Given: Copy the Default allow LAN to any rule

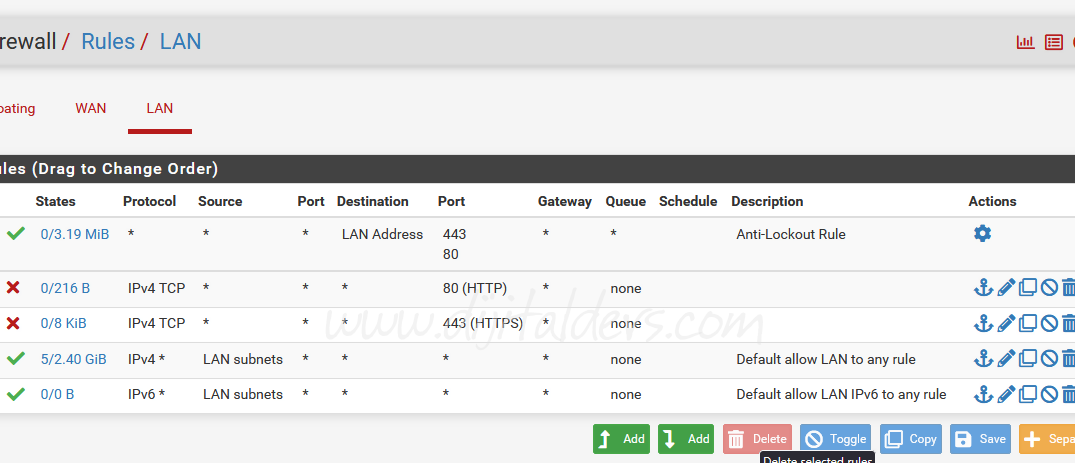Looking at the screenshot, I should pyautogui.click(x=1028, y=359).
